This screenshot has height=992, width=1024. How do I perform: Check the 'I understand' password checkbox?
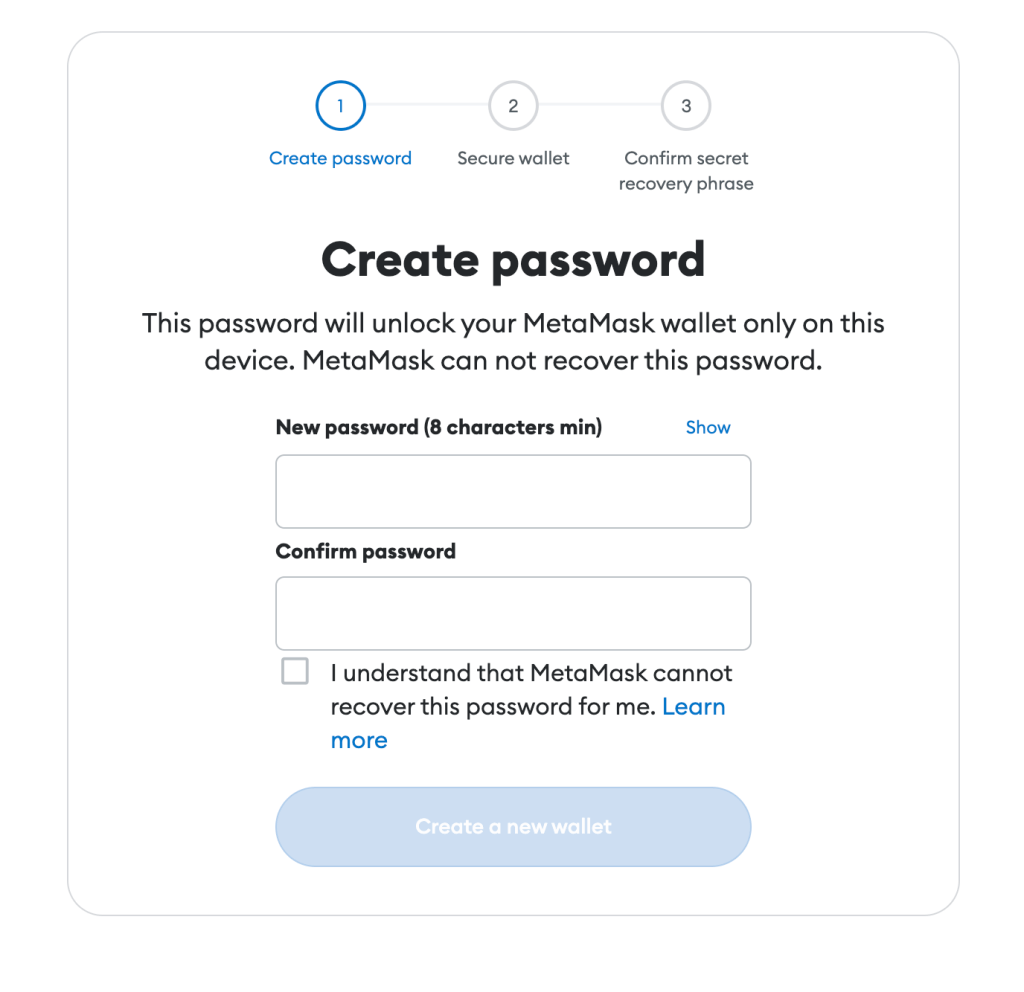(295, 671)
